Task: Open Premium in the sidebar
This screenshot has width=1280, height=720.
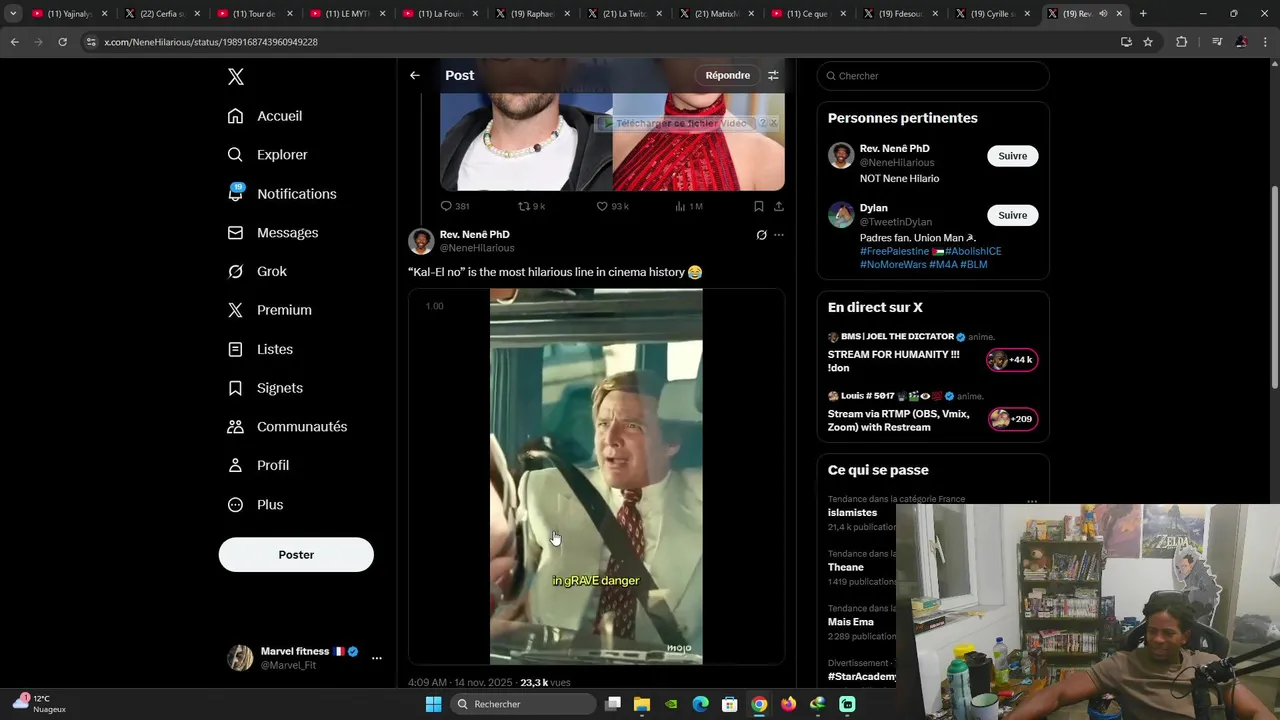Action: (270, 310)
